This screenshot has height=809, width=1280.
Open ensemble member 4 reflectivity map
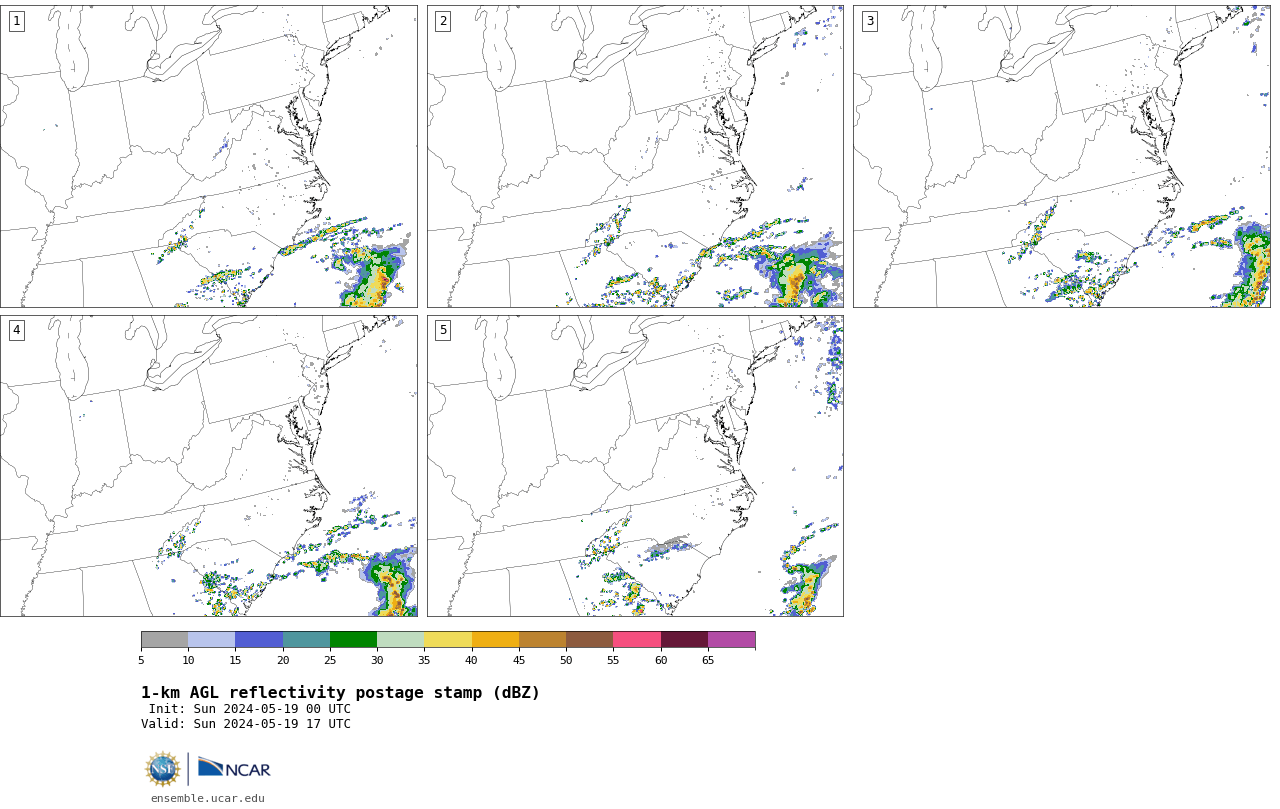[209, 466]
